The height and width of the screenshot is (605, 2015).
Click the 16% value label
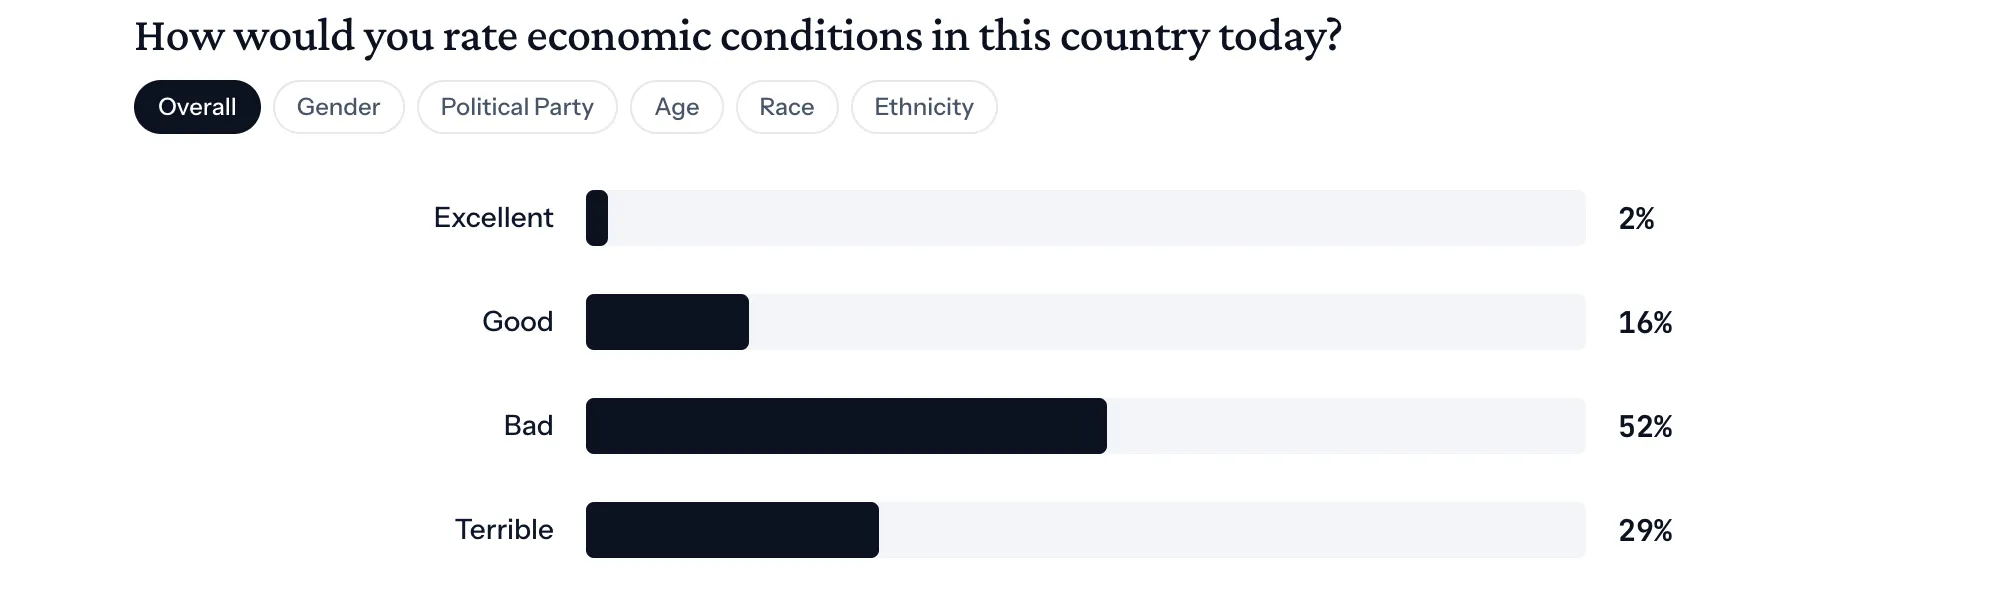pyautogui.click(x=1645, y=323)
